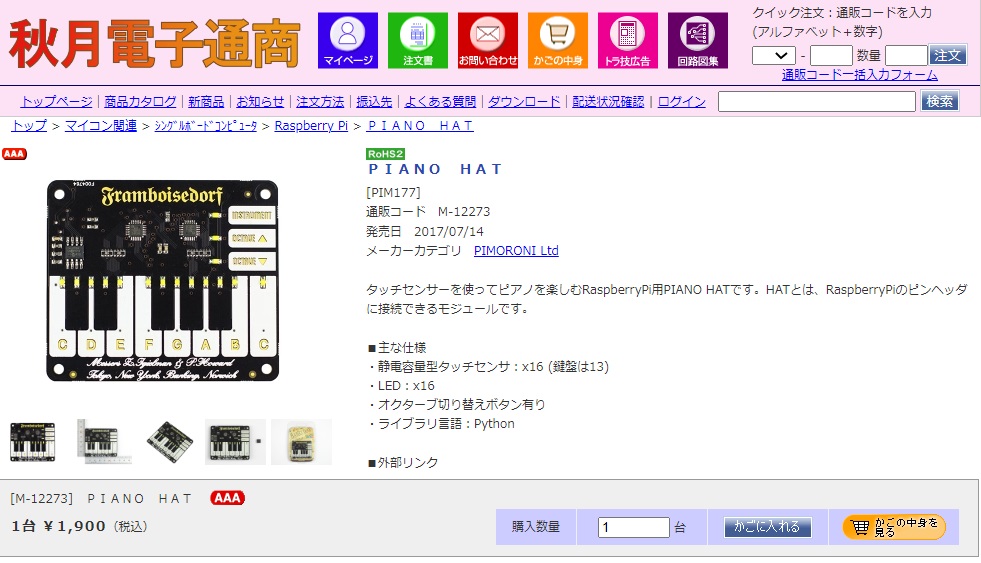Click the PIMORONI Ltd maker link

click(x=516, y=250)
